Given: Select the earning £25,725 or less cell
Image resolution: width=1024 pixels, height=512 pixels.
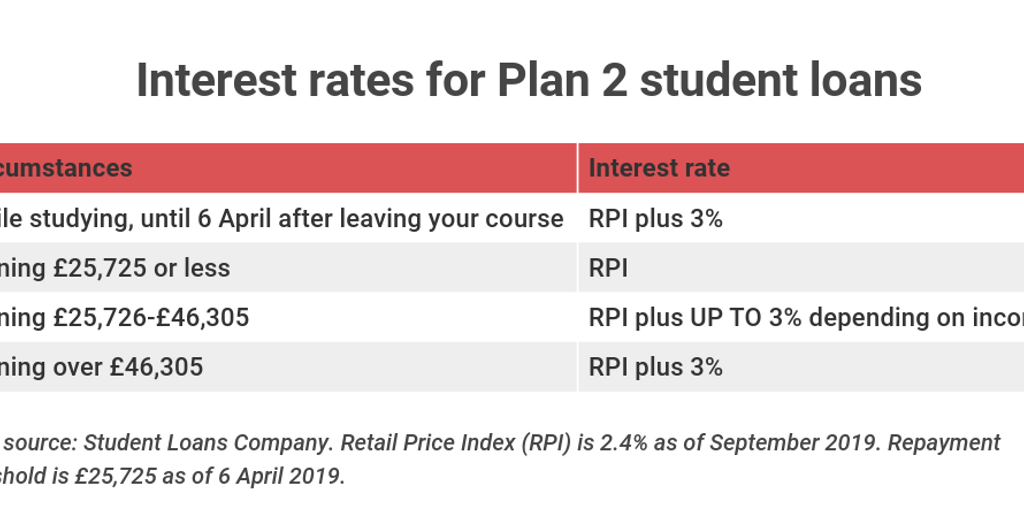Looking at the screenshot, I should click(115, 268).
